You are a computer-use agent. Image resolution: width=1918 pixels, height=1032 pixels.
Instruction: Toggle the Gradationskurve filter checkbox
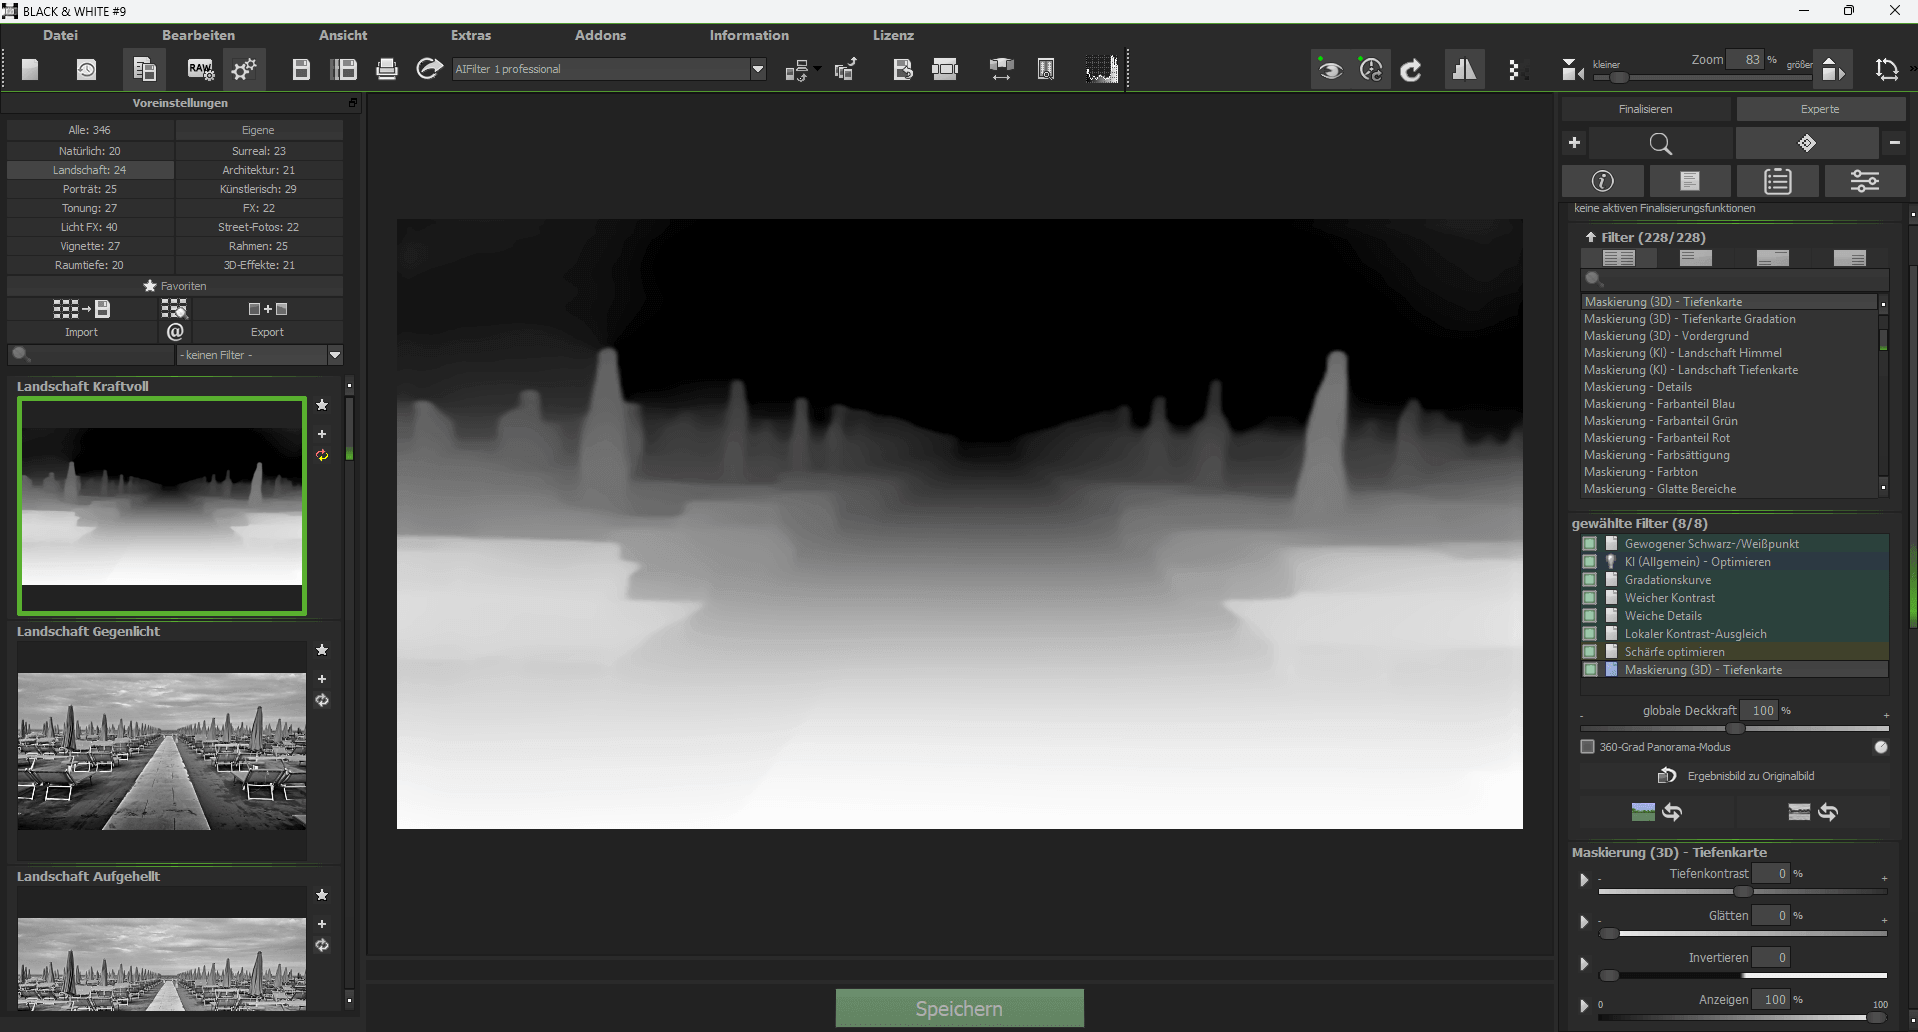[1589, 580]
